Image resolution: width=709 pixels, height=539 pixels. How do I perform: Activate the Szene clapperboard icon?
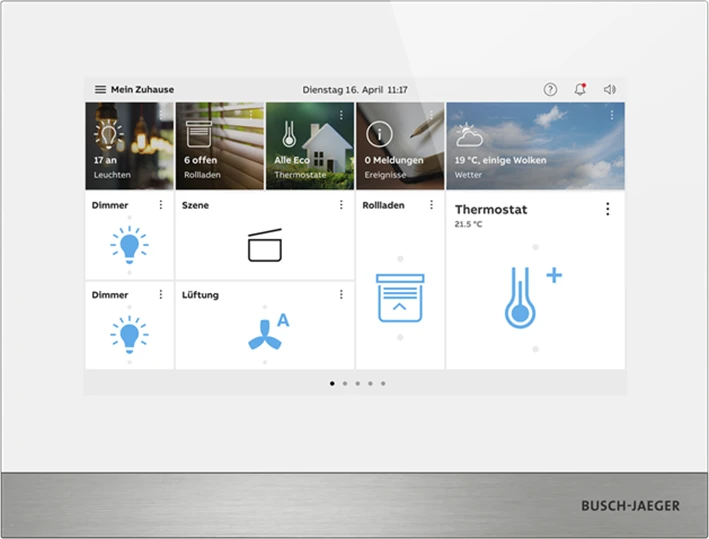[265, 245]
